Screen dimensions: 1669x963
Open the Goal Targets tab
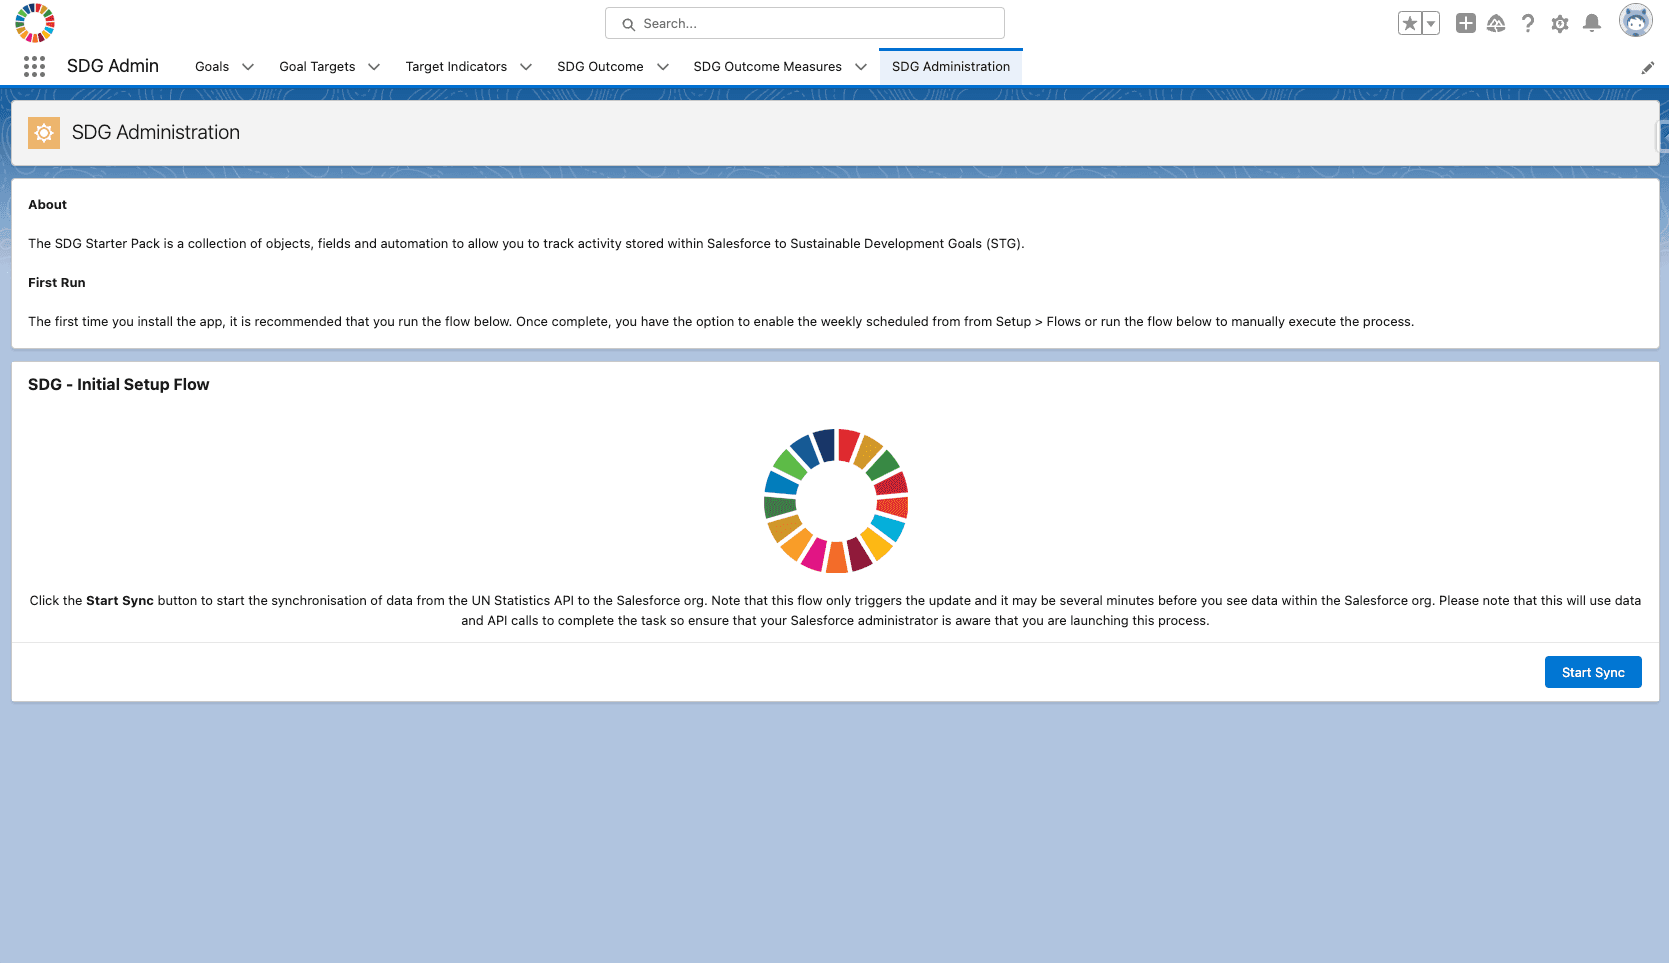pyautogui.click(x=317, y=67)
